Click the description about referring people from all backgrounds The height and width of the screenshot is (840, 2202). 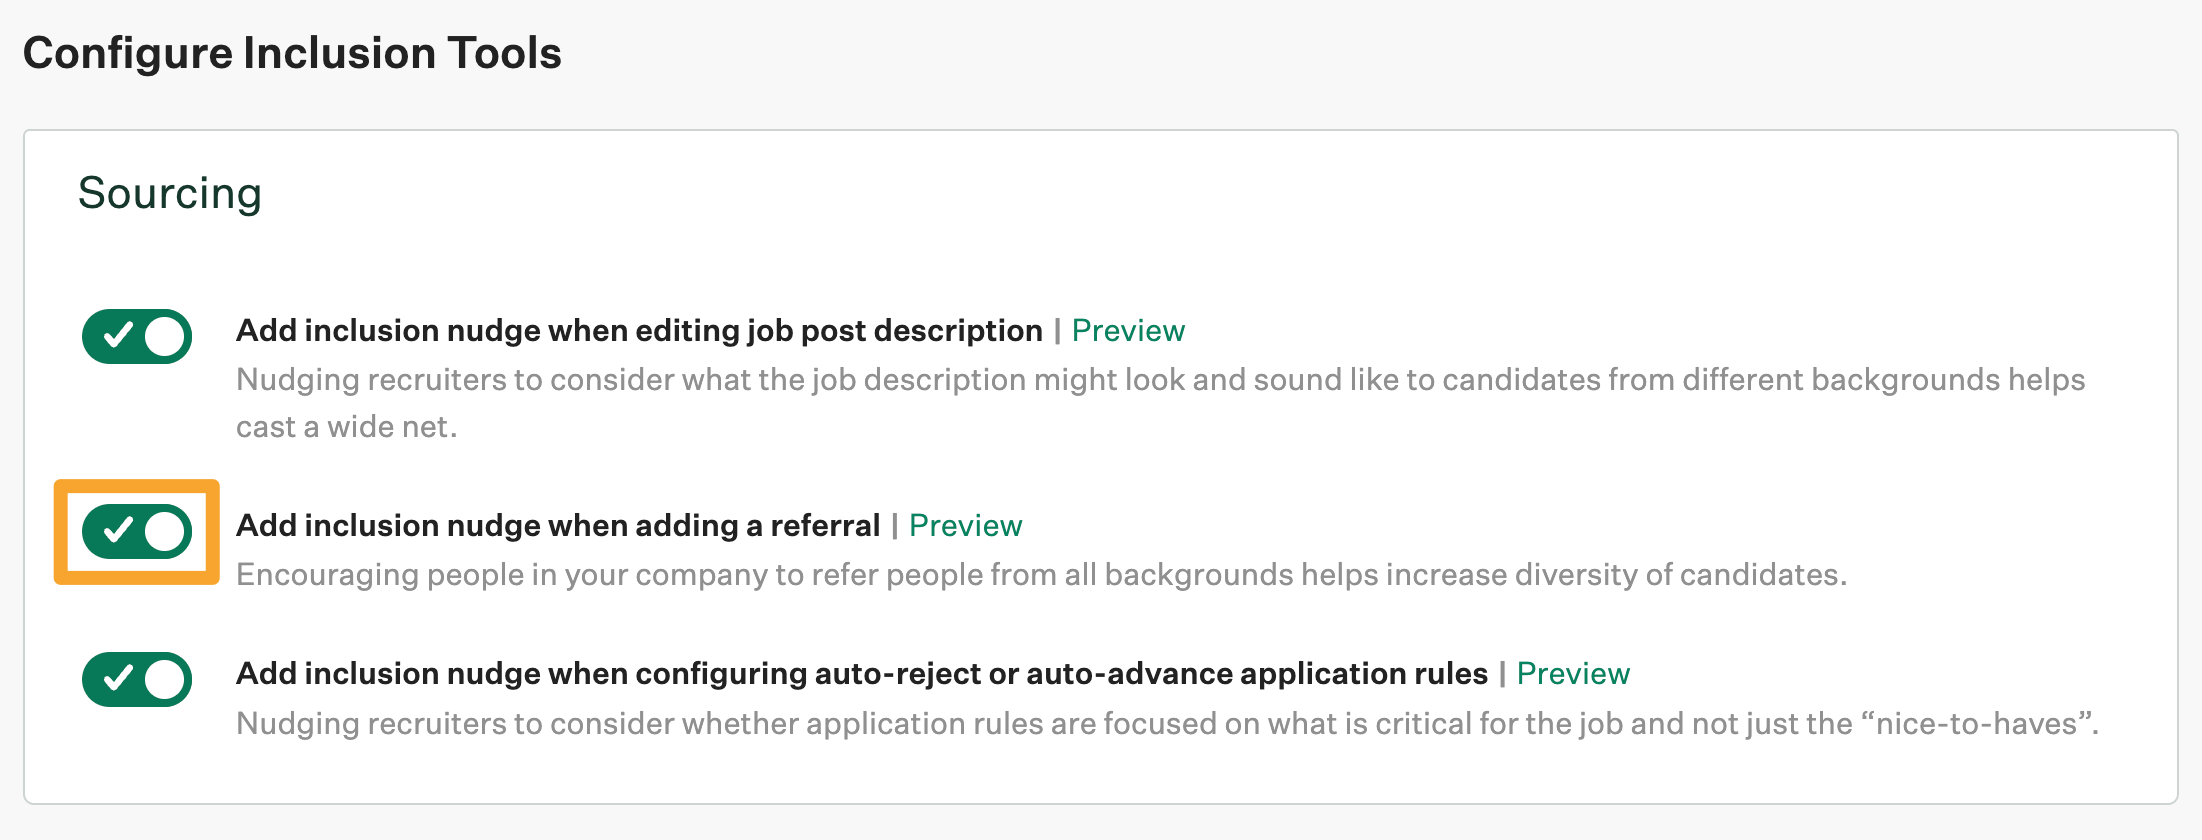click(1041, 575)
